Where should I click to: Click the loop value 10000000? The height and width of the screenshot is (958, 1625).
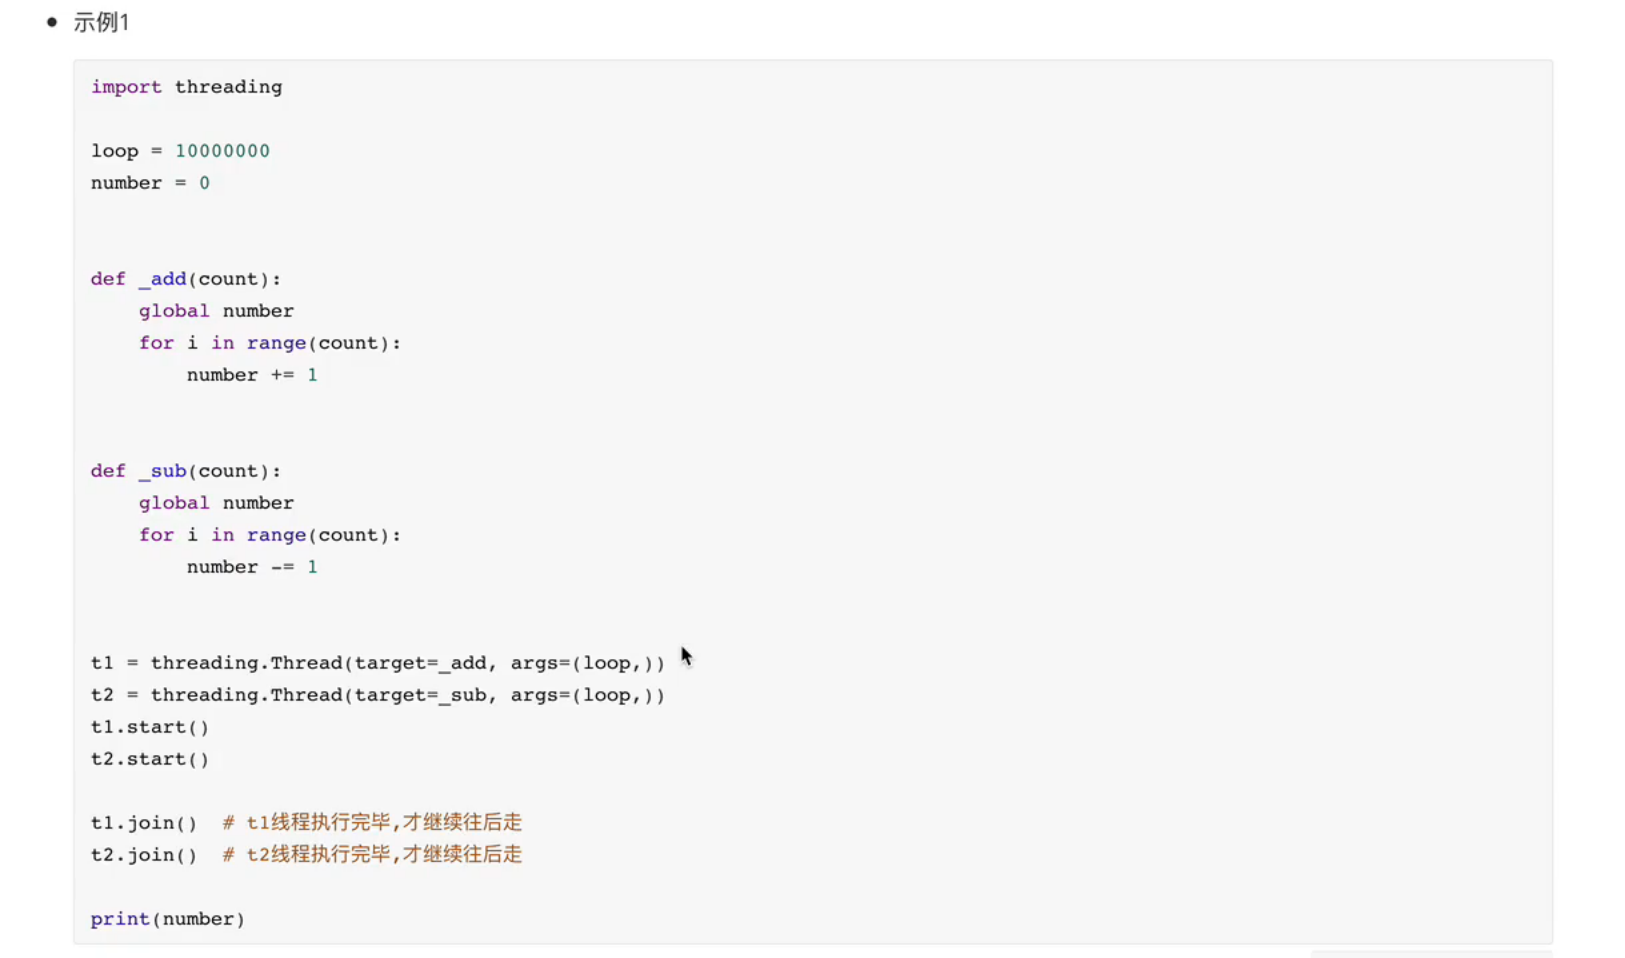click(222, 151)
